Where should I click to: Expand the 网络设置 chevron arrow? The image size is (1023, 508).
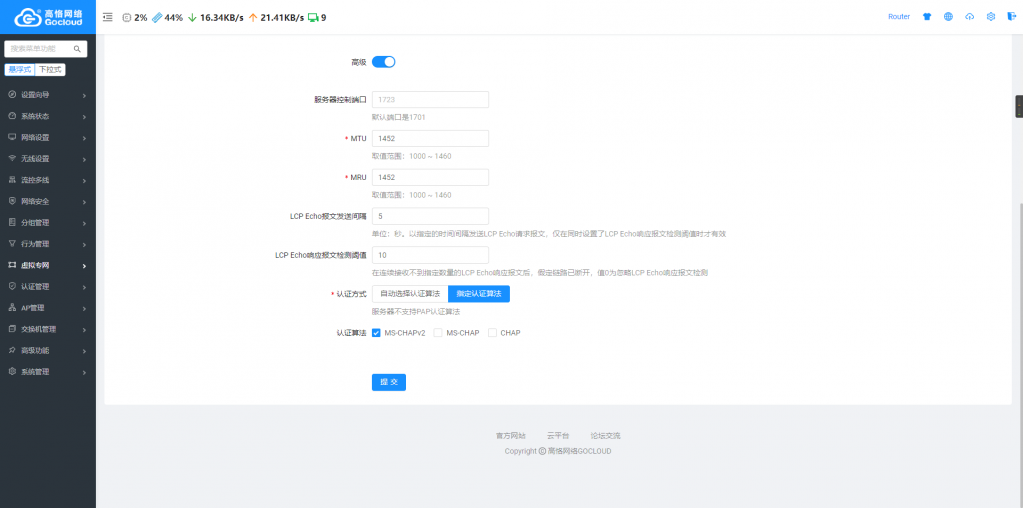[85, 138]
